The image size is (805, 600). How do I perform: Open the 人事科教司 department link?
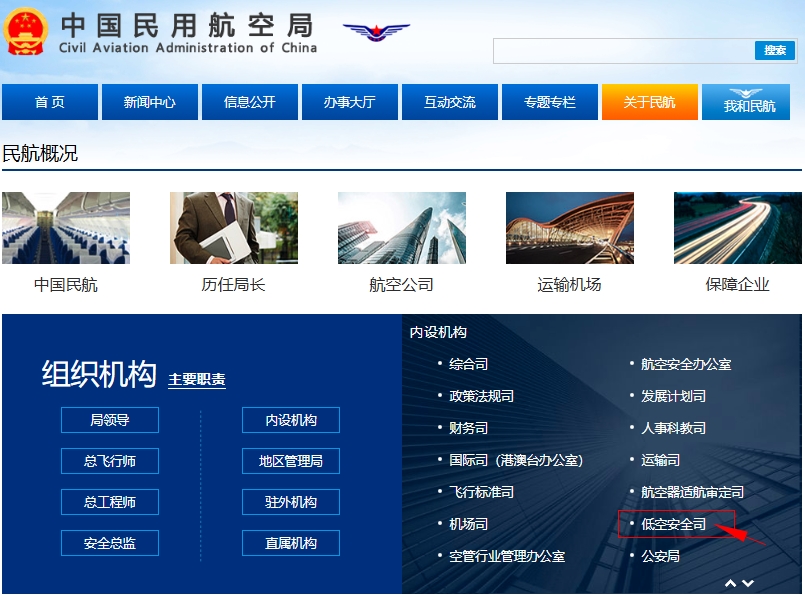coord(674,428)
